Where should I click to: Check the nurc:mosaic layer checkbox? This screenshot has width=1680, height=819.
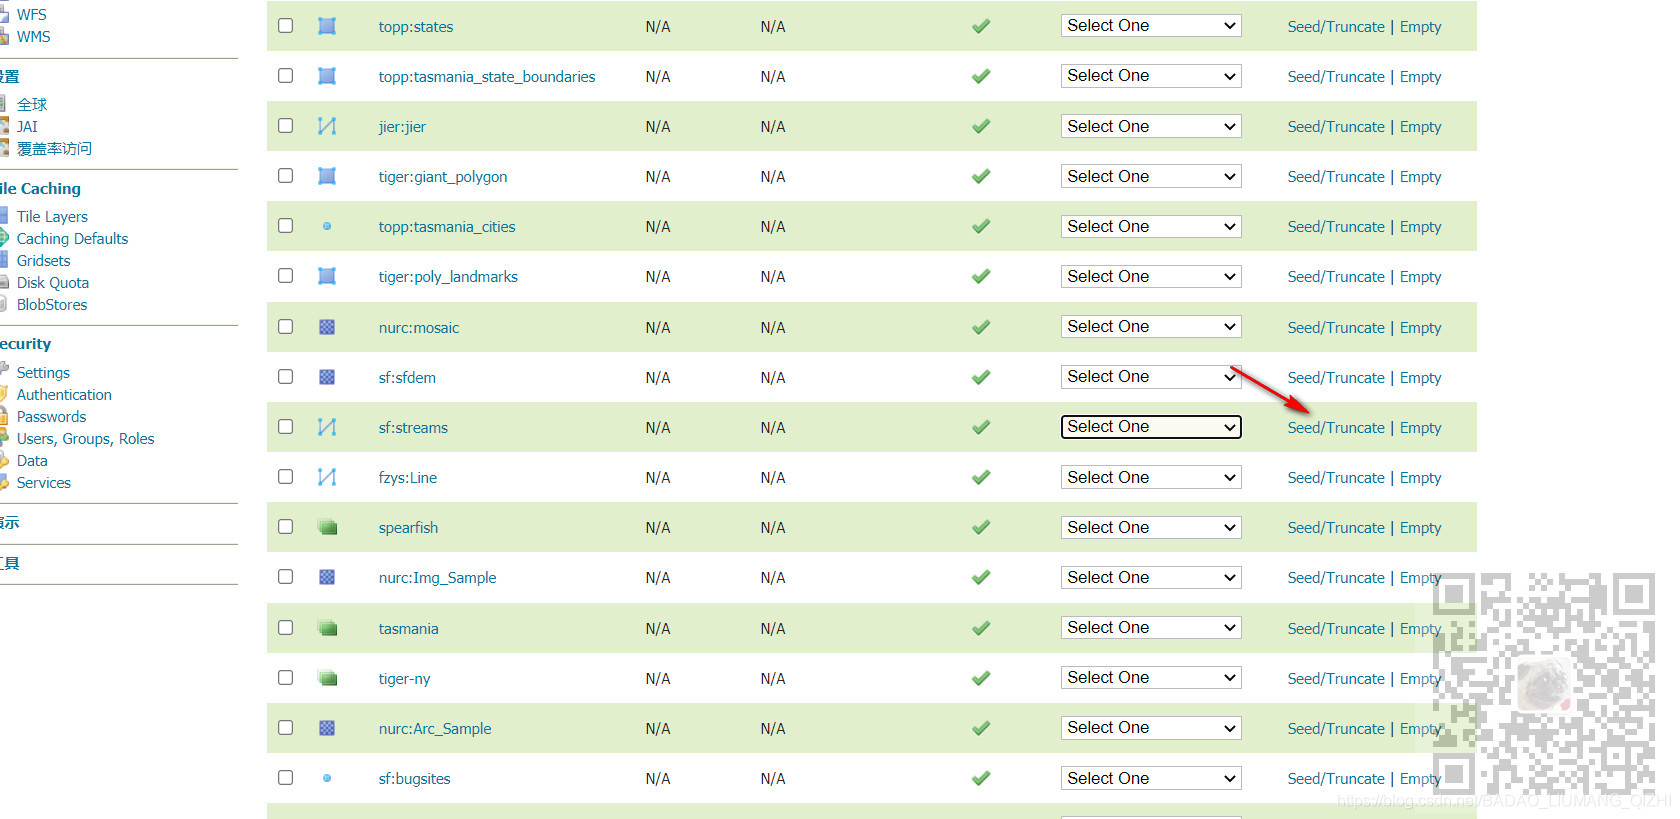pyautogui.click(x=286, y=326)
